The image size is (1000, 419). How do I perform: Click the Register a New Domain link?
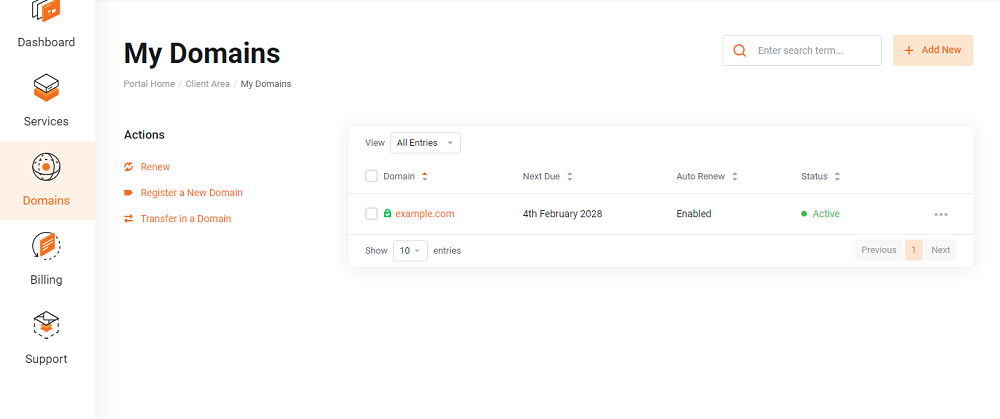pyautogui.click(x=191, y=193)
